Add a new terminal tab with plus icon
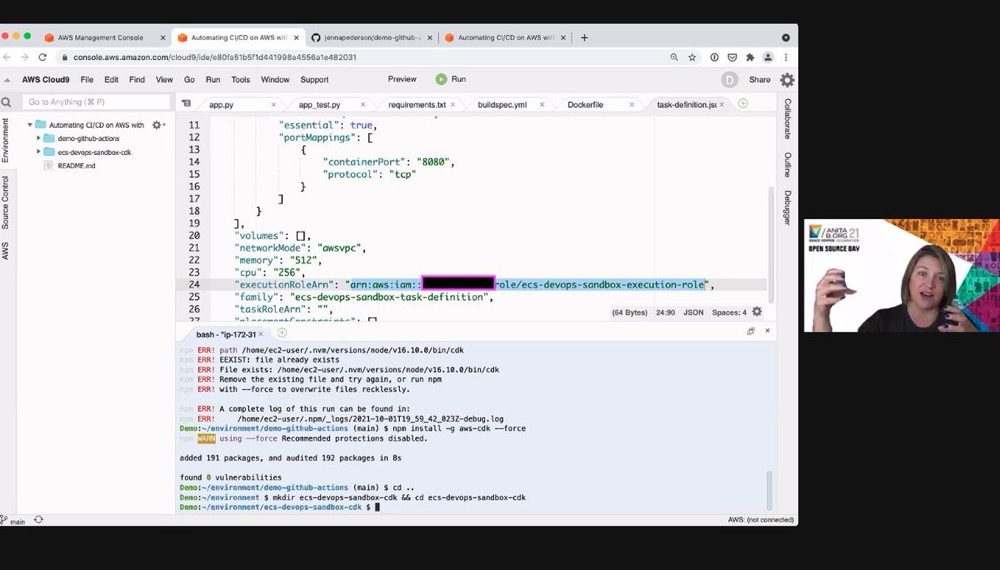Viewport: 1000px width, 570px height. point(282,333)
